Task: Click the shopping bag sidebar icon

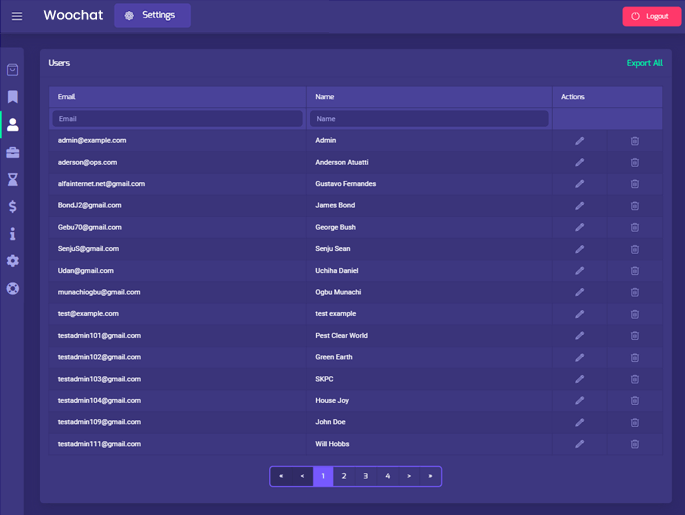Action: pyautogui.click(x=12, y=70)
